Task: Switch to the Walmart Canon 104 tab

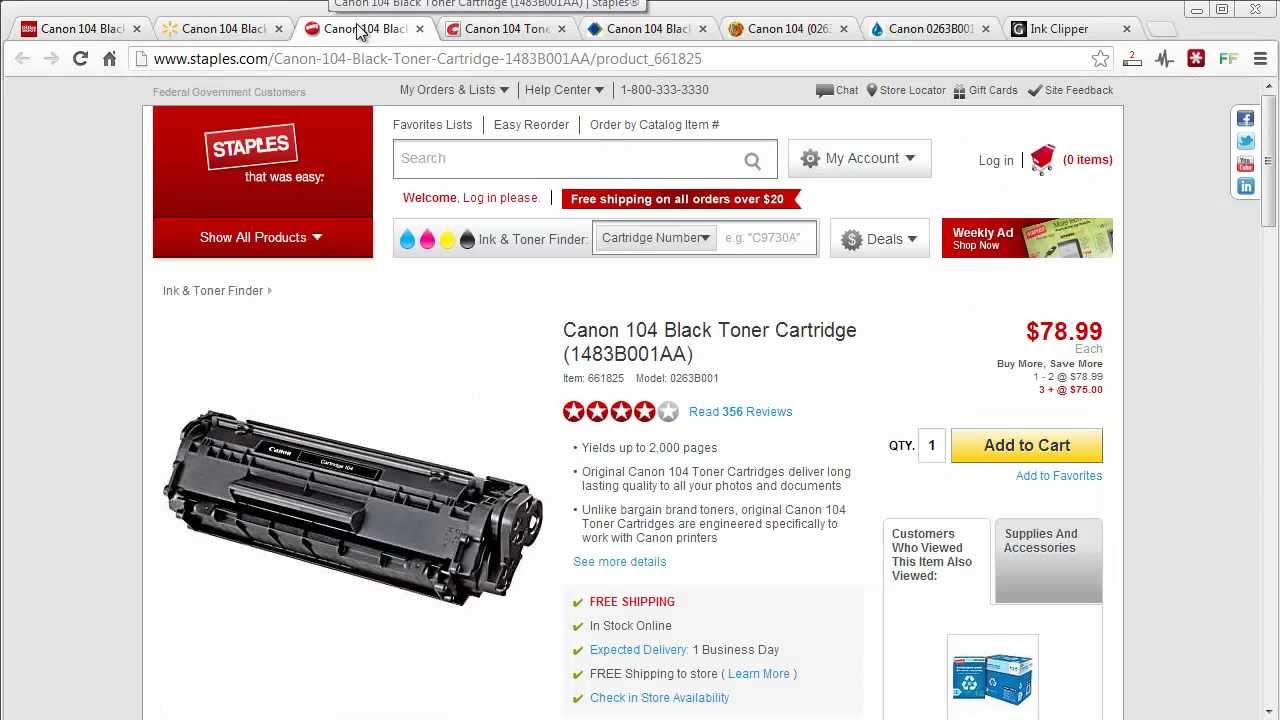Action: click(x=222, y=29)
